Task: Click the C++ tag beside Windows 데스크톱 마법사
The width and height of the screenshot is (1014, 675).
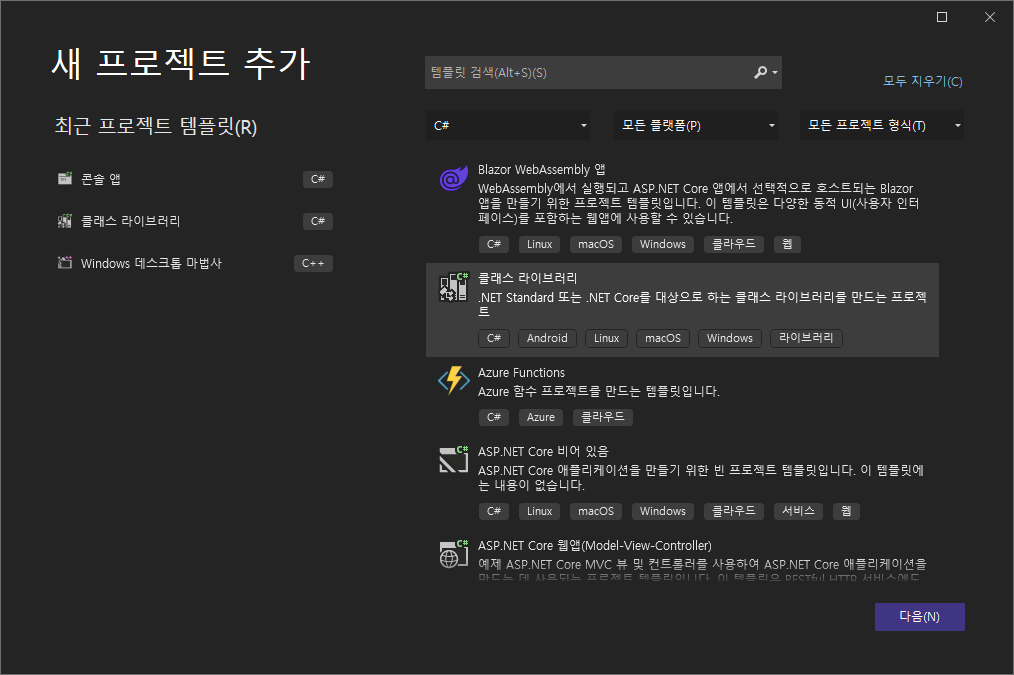Action: [x=313, y=263]
